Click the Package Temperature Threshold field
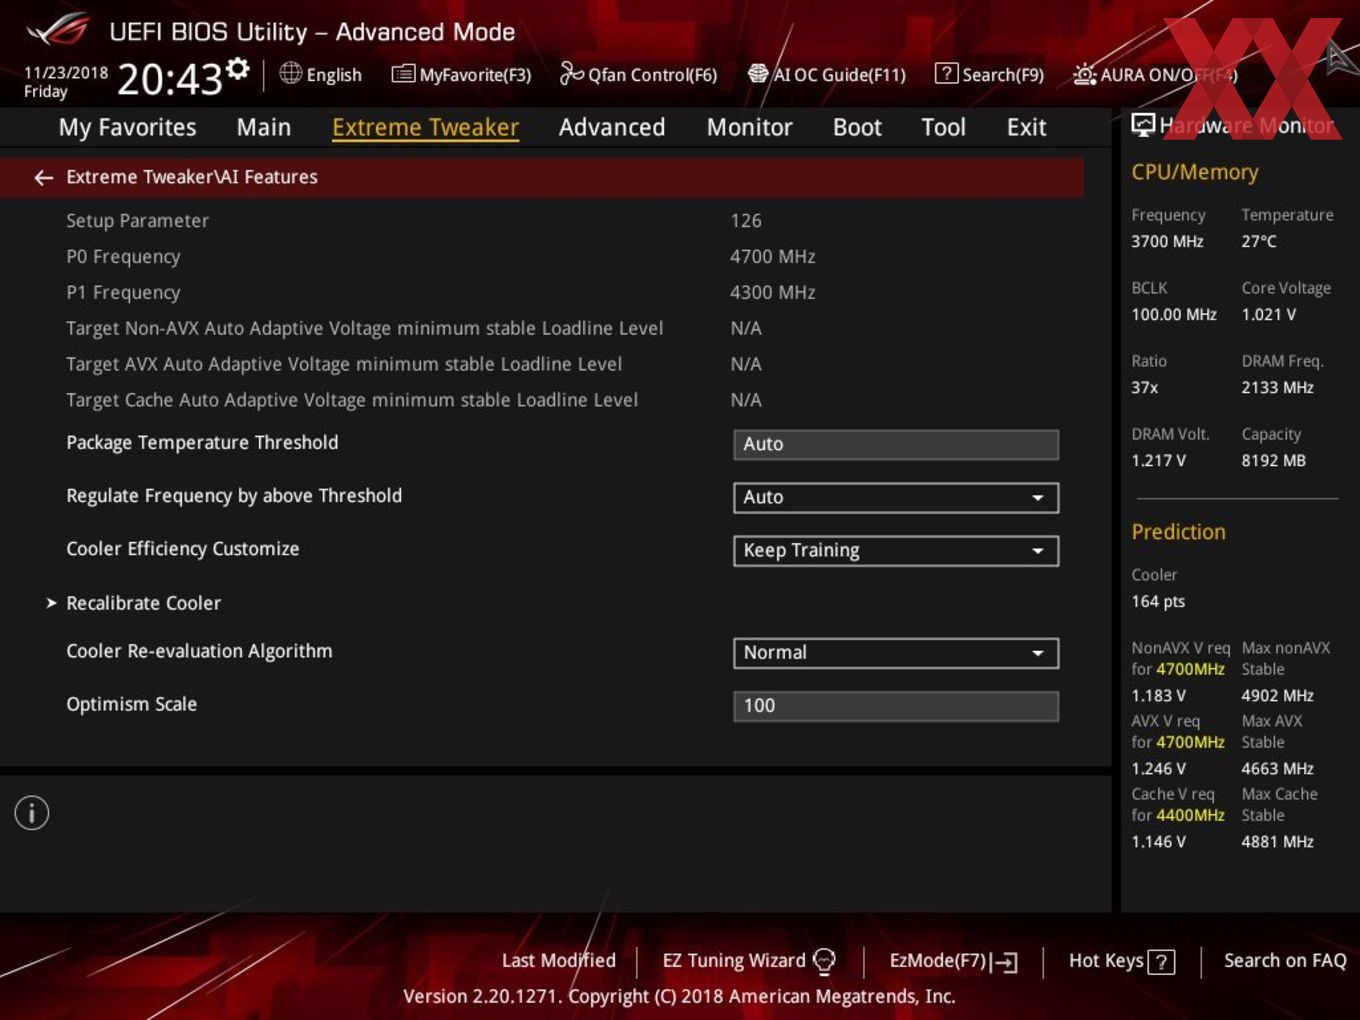Image resolution: width=1360 pixels, height=1020 pixels. tap(895, 444)
